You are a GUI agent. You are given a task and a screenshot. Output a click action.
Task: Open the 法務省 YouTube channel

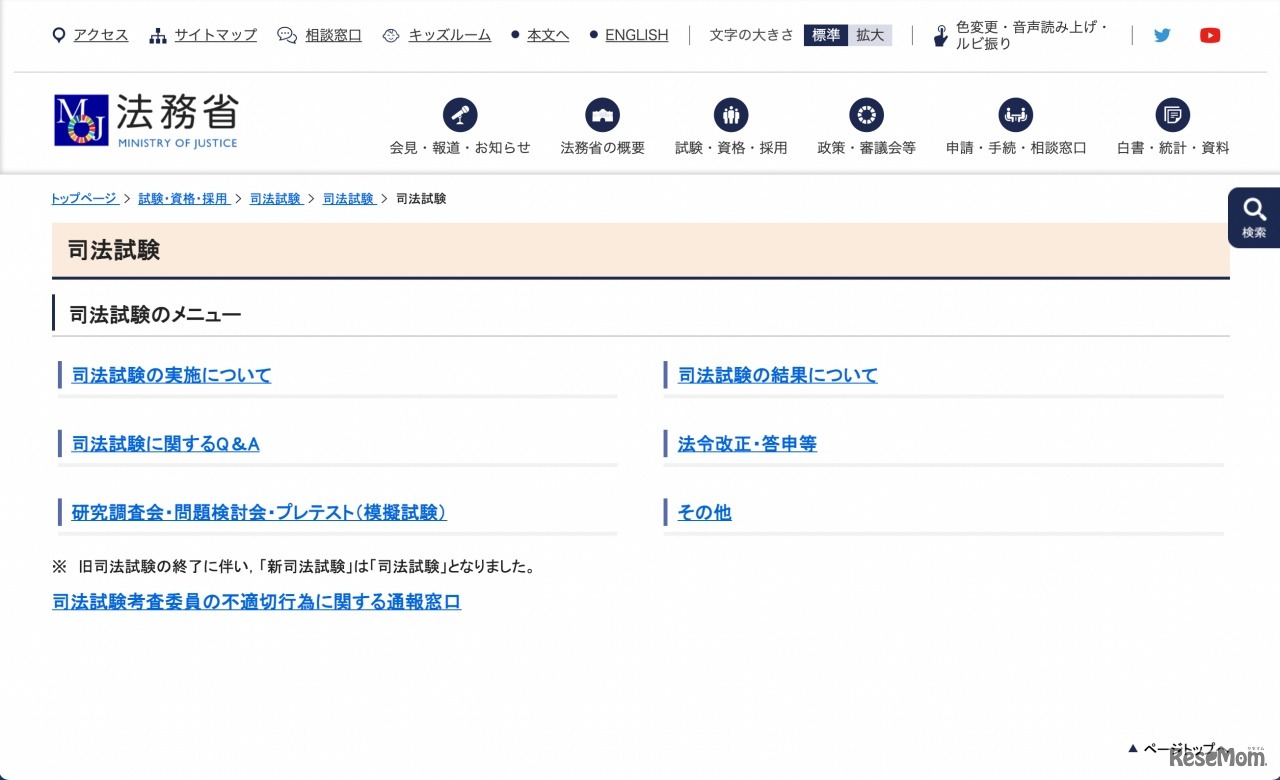(x=1210, y=34)
